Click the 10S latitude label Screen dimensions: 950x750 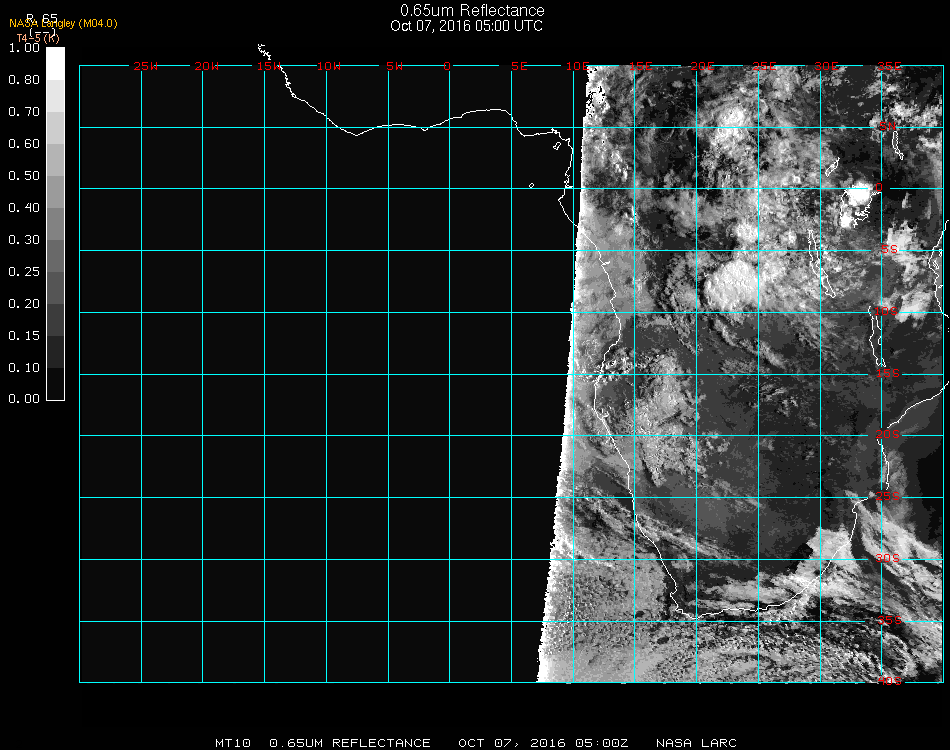(x=886, y=311)
